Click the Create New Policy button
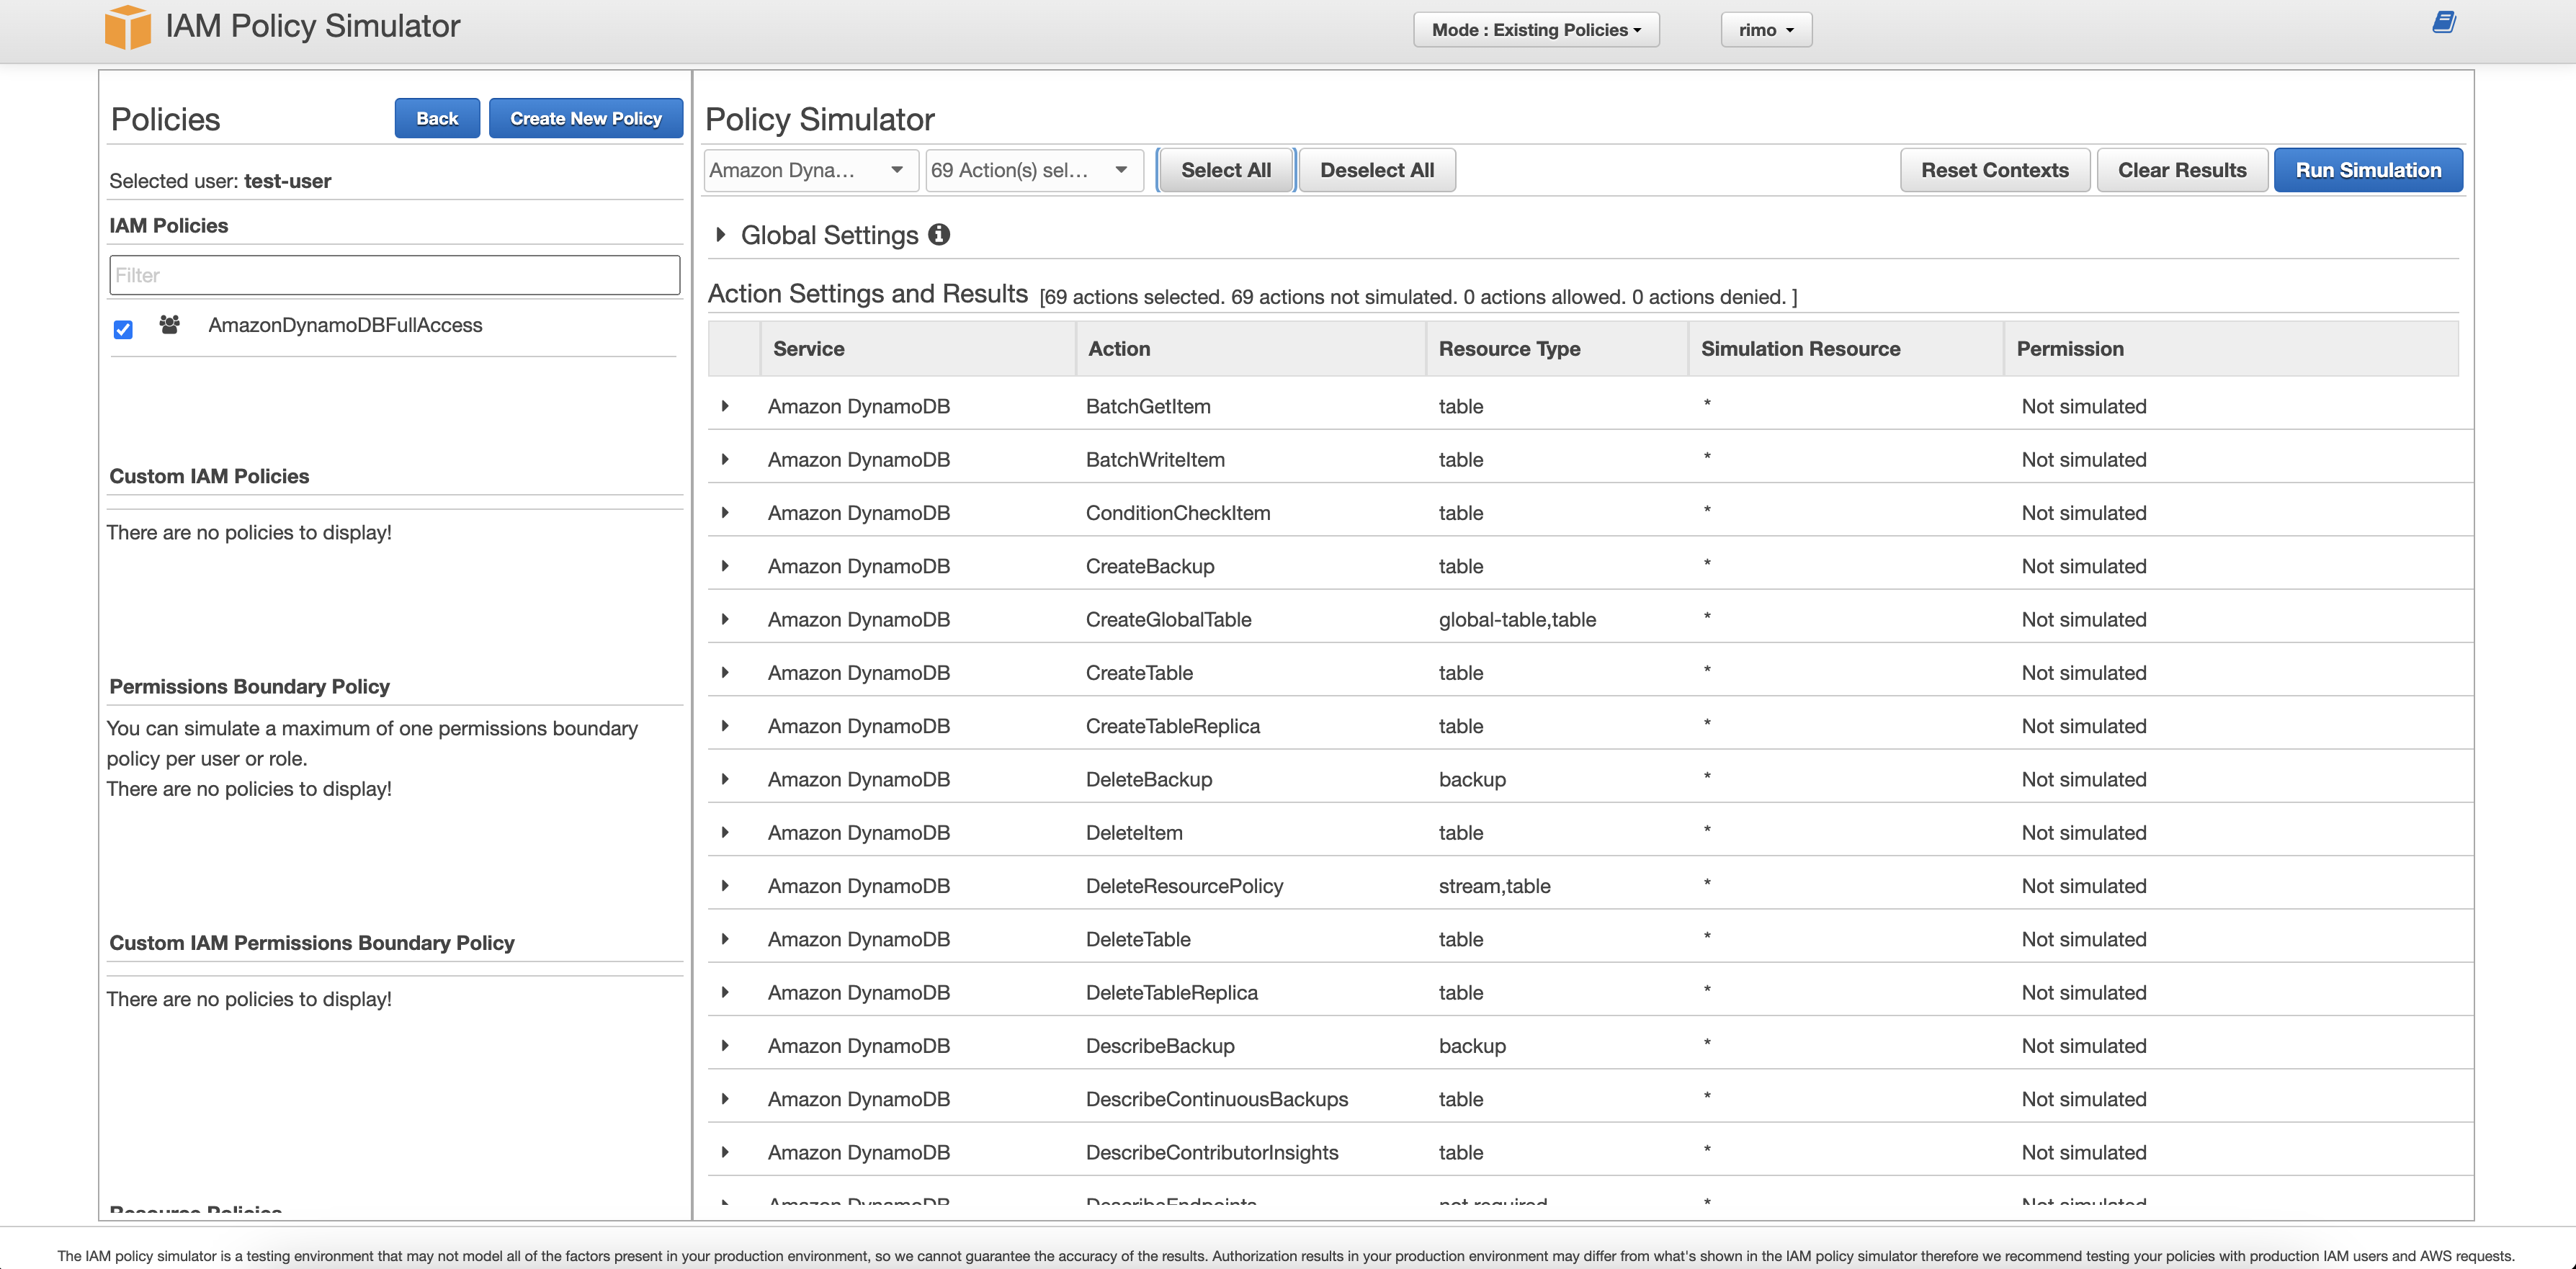 pyautogui.click(x=585, y=118)
